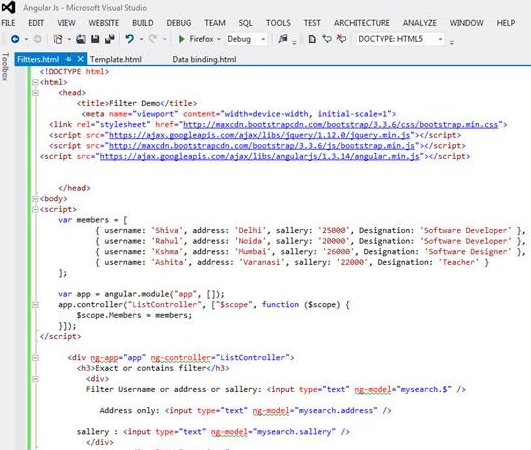Open the ARCHITECTURE menu
Image resolution: width=531 pixels, height=450 pixels.
coord(362,23)
